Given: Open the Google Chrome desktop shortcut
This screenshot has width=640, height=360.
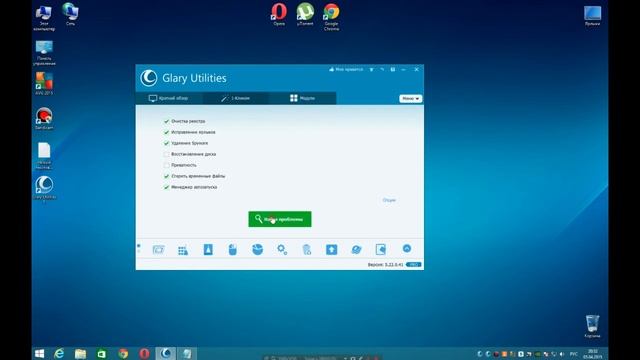Looking at the screenshot, I should tap(331, 17).
